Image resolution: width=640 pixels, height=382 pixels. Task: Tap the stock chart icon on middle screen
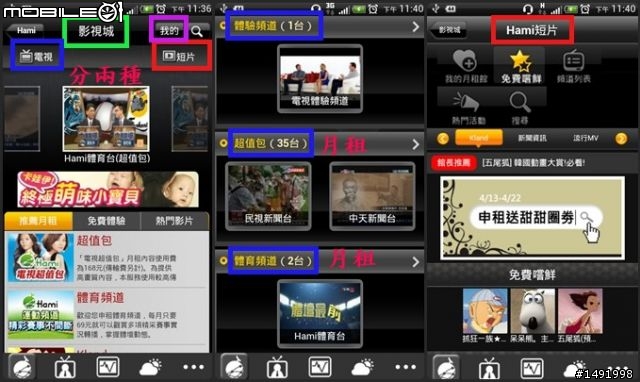tap(320, 367)
